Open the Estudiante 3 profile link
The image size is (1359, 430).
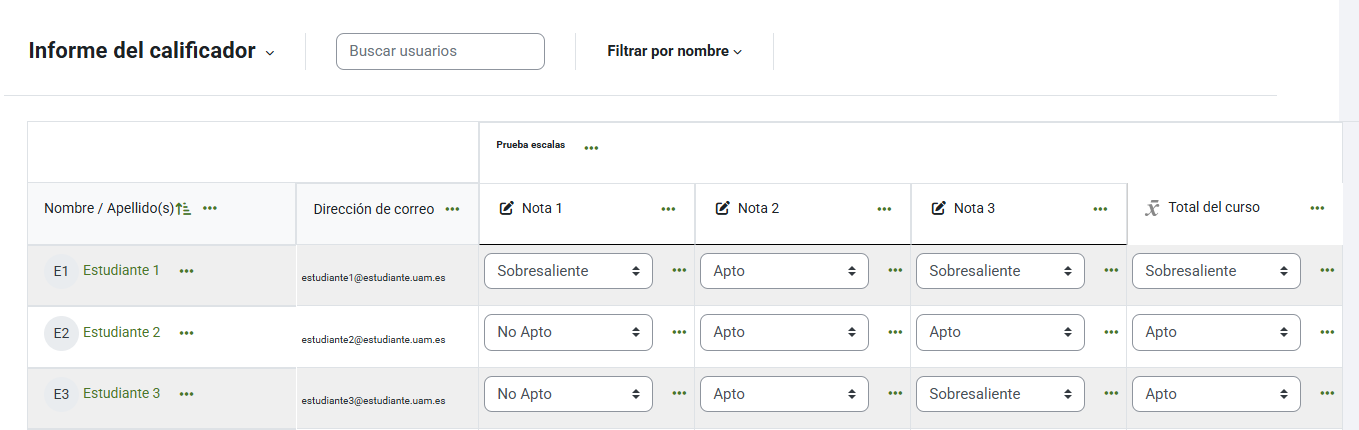point(121,393)
